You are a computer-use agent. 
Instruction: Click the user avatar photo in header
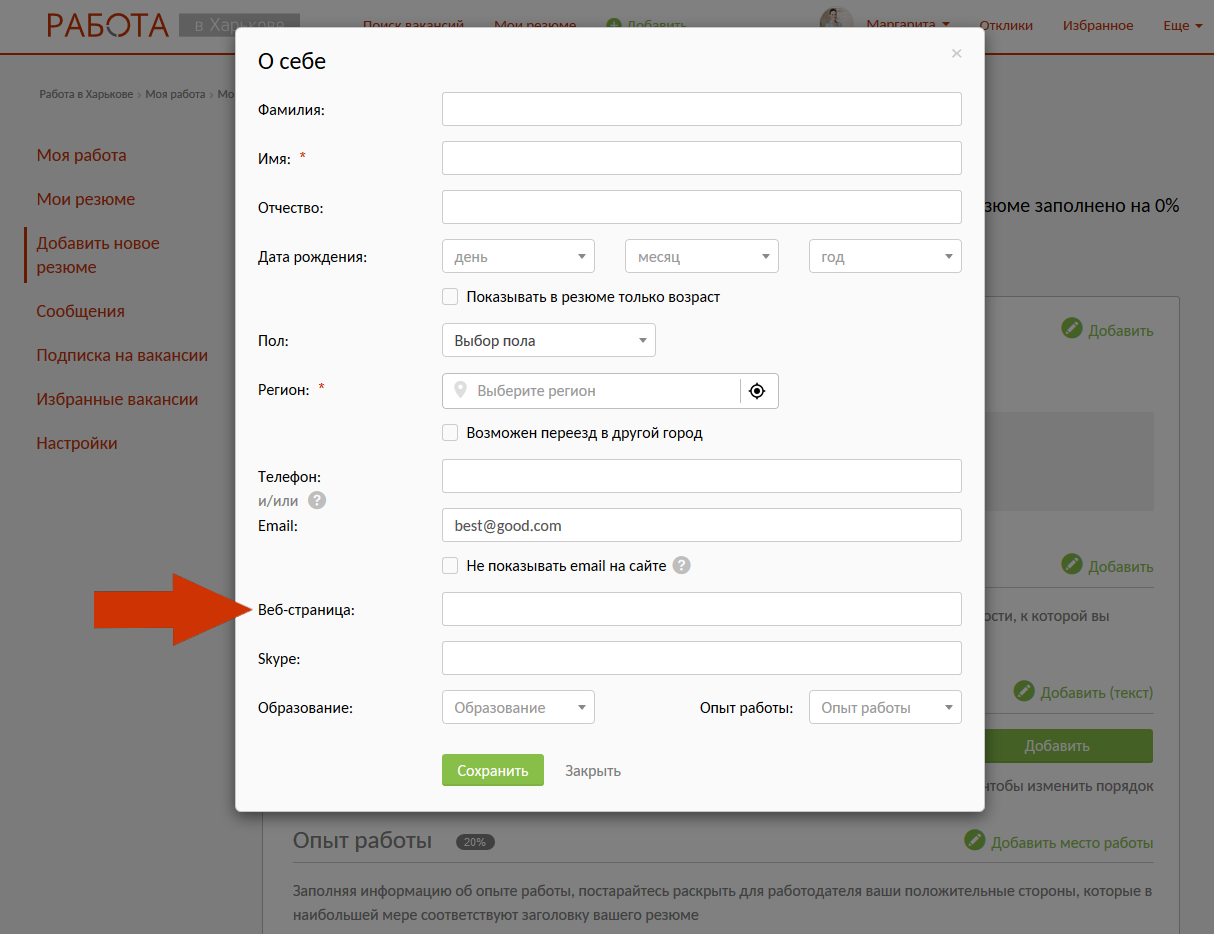[836, 22]
